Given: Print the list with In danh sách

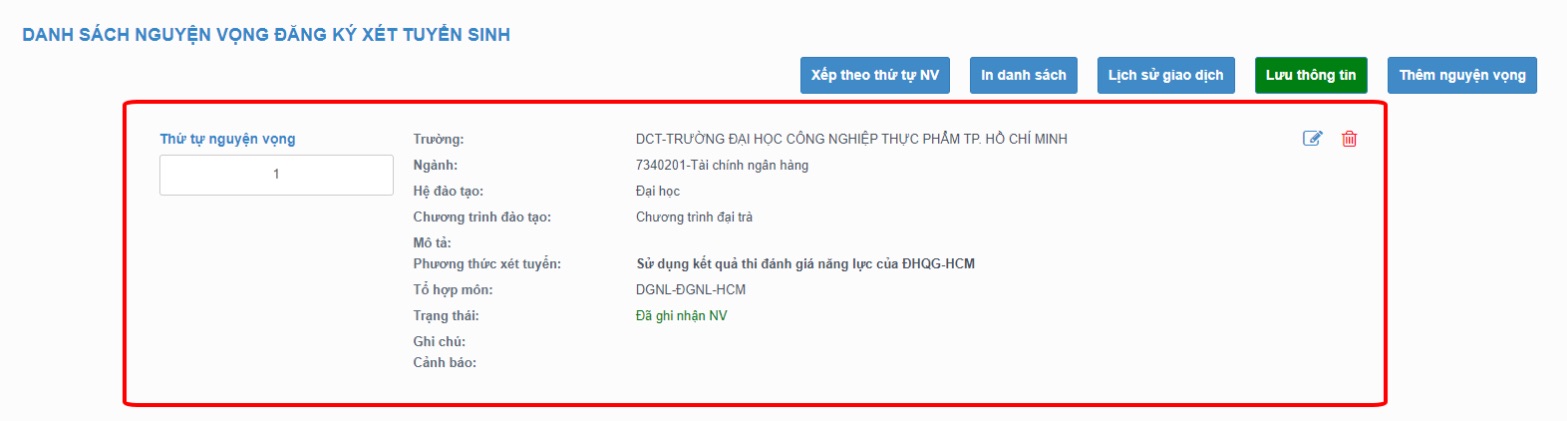Looking at the screenshot, I should [1023, 75].
